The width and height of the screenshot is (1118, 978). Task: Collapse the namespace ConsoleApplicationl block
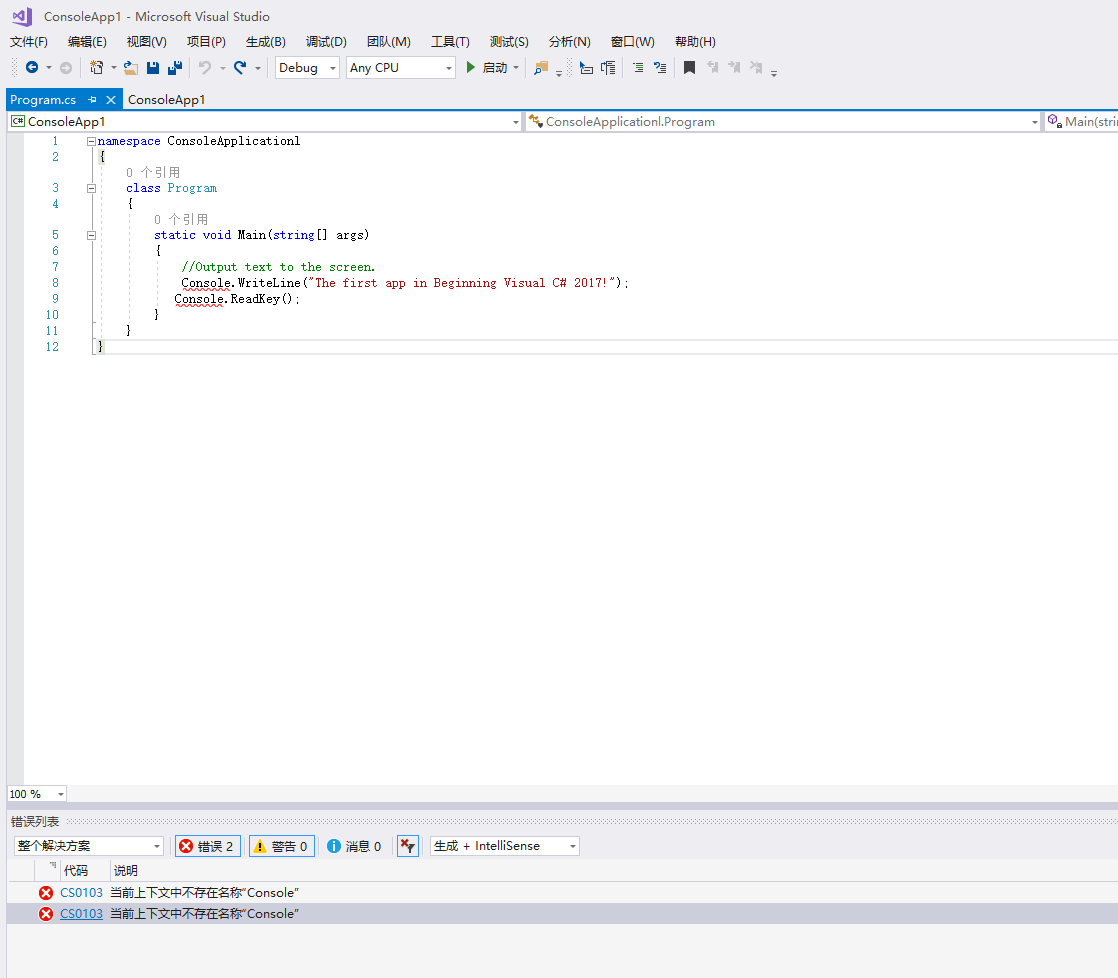[x=91, y=141]
